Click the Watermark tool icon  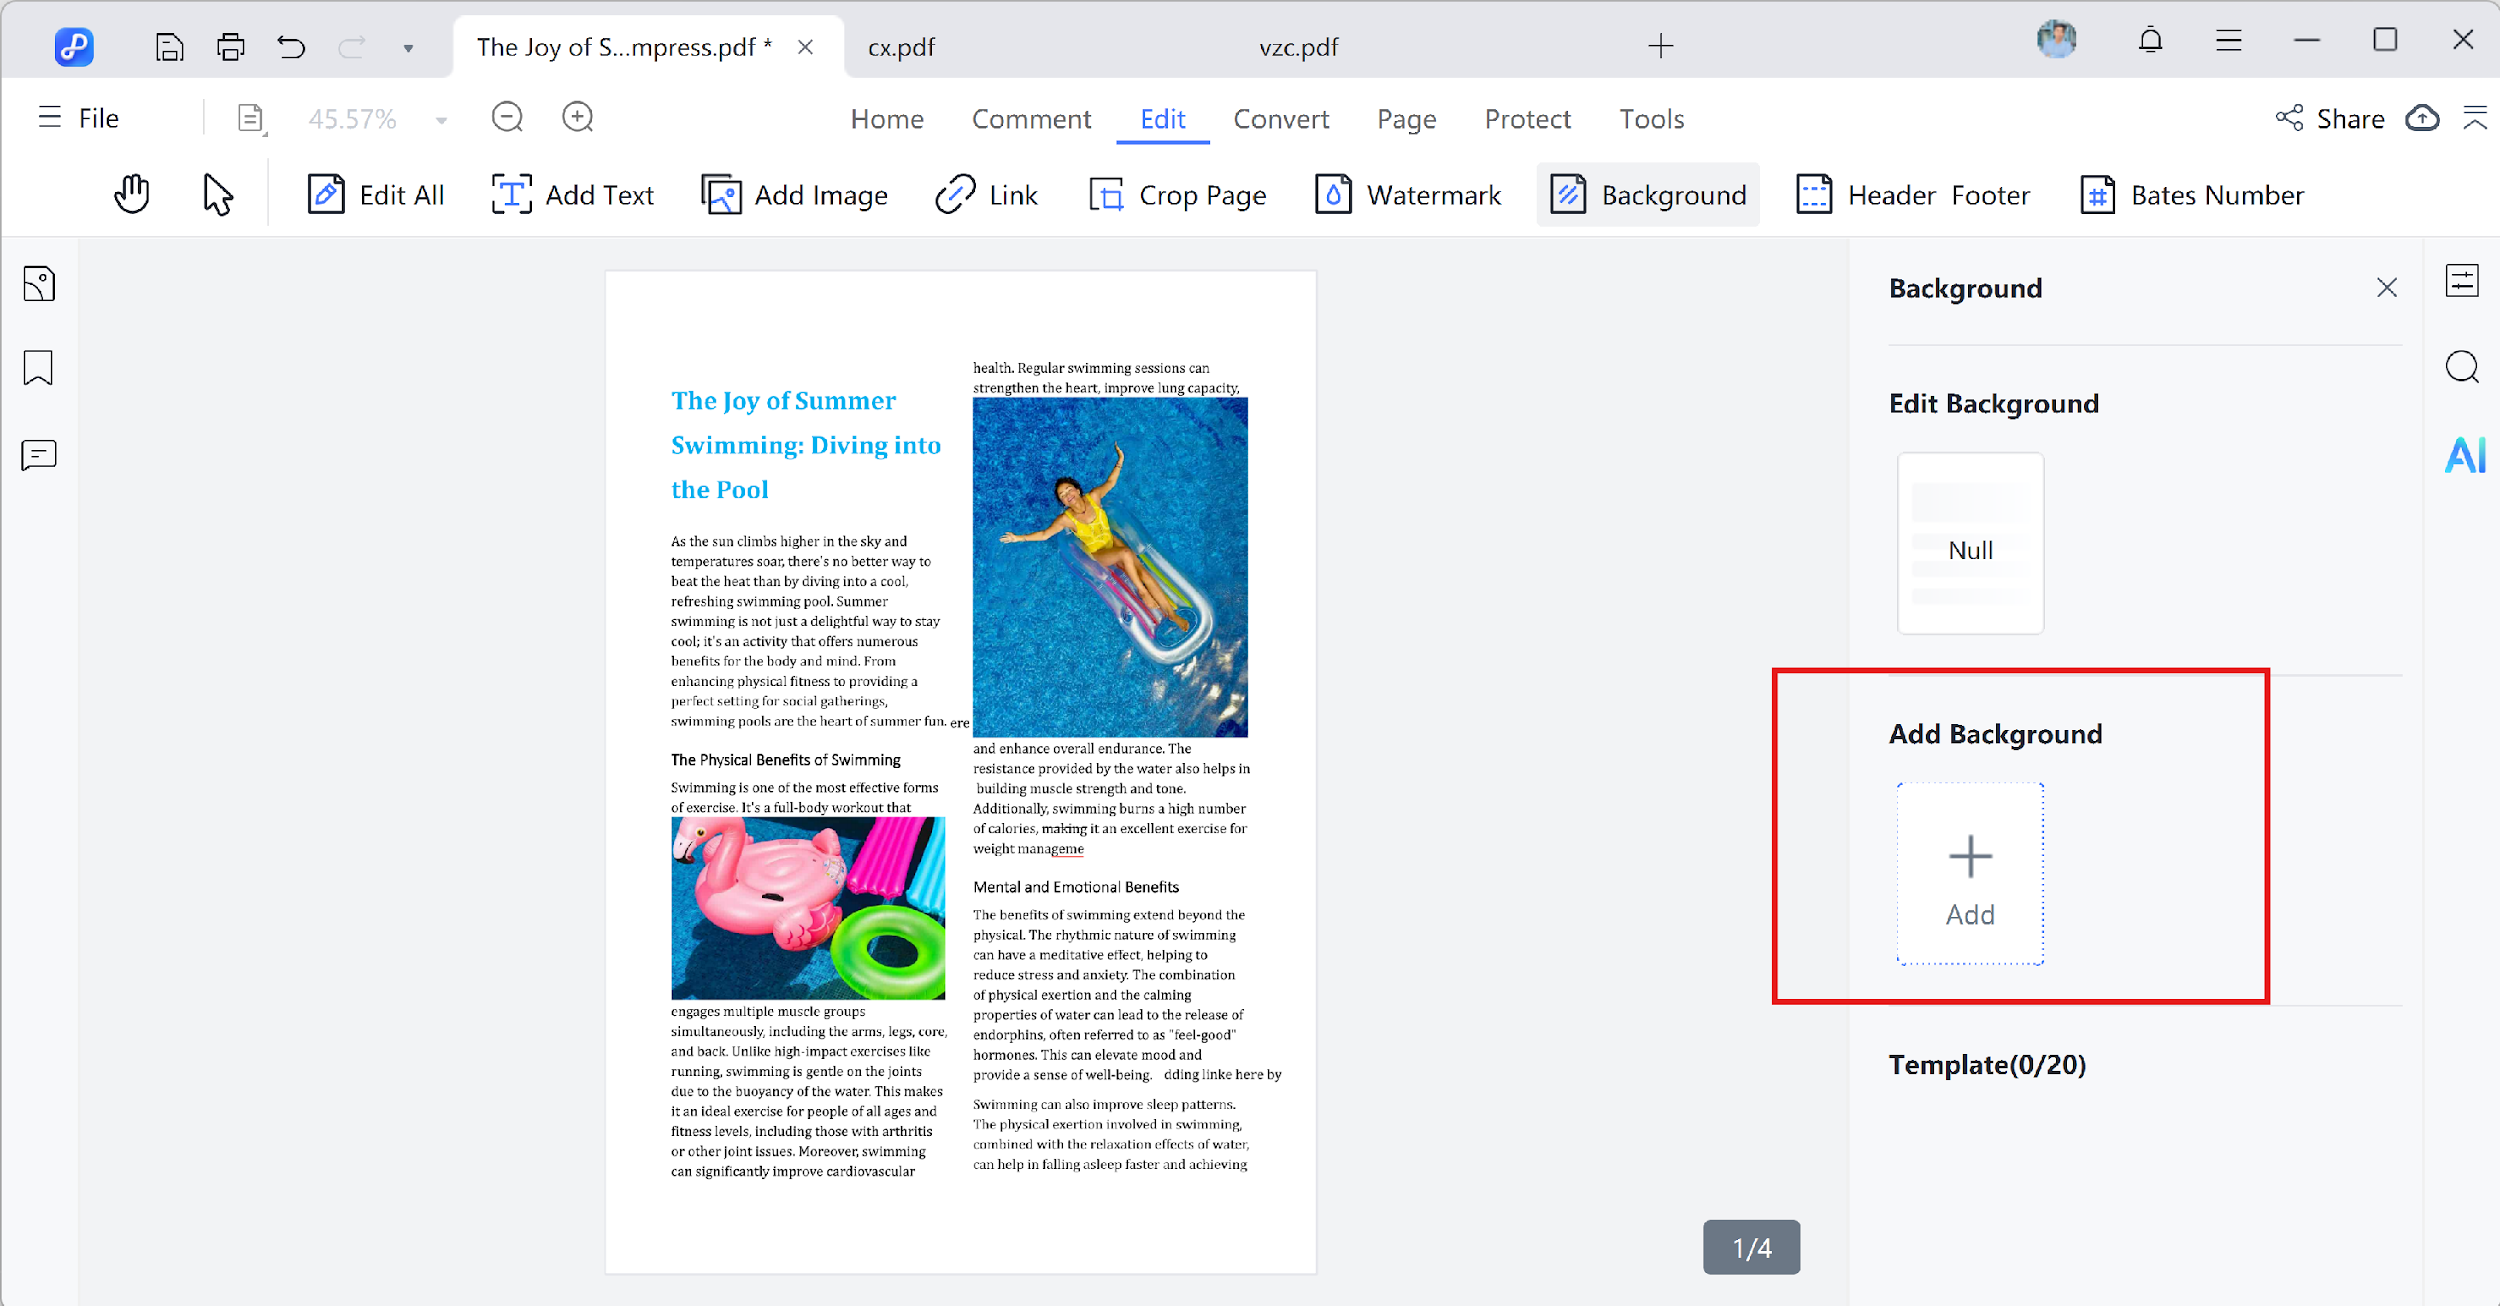(1333, 195)
